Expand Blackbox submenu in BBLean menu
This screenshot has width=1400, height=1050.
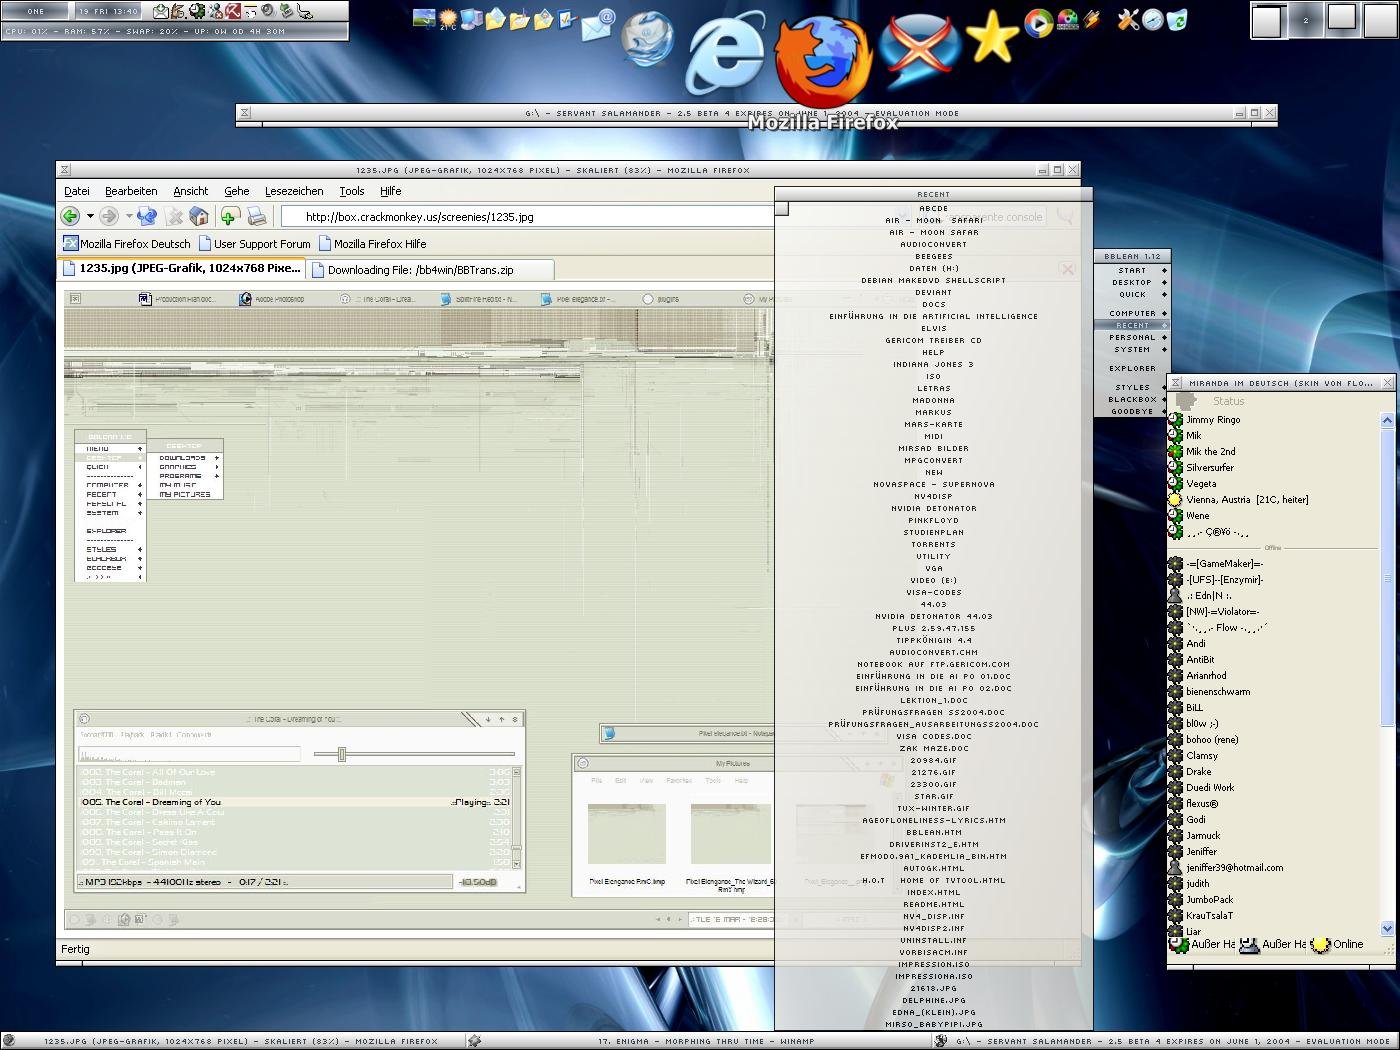(x=1131, y=399)
